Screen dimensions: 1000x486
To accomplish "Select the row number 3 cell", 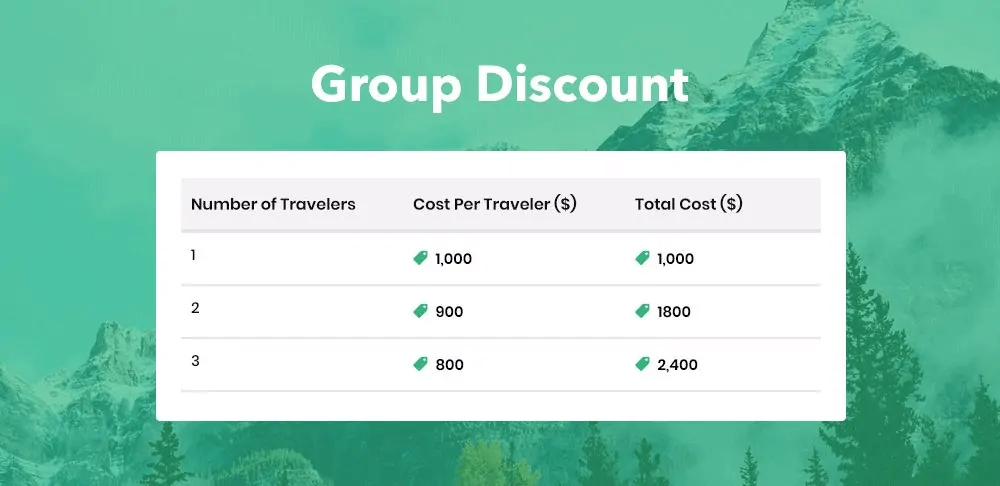I will point(195,361).
